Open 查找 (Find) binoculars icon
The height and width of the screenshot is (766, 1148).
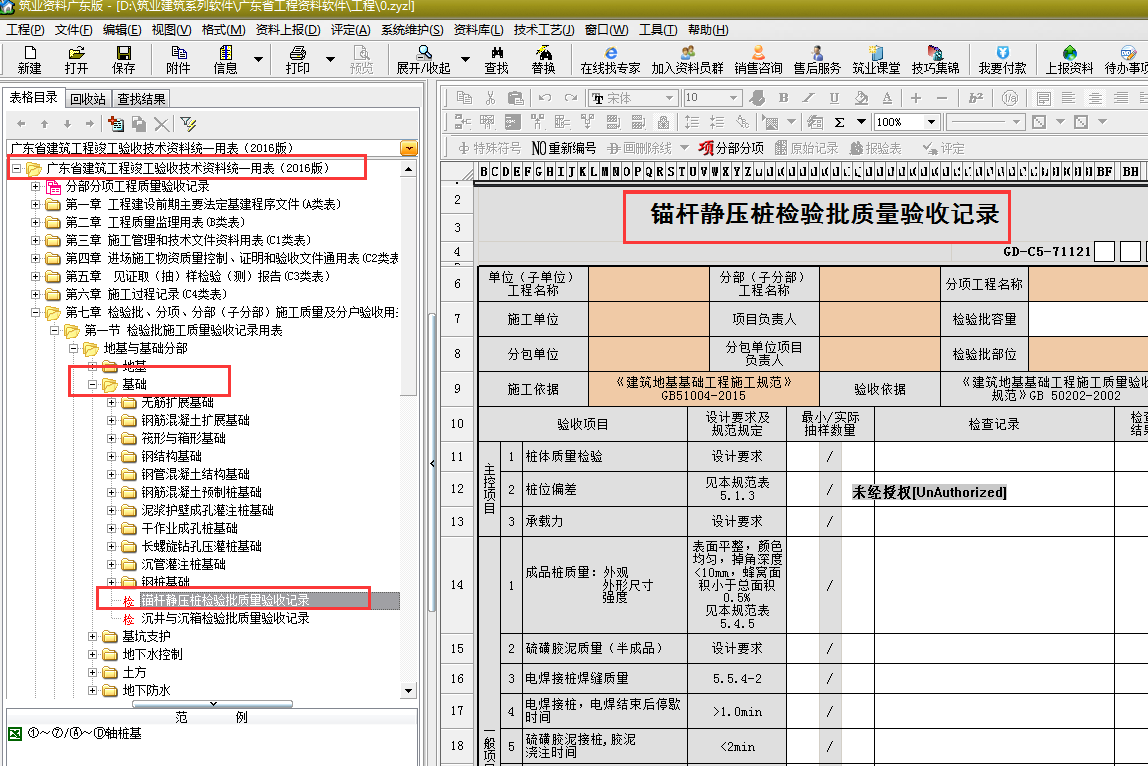click(496, 59)
